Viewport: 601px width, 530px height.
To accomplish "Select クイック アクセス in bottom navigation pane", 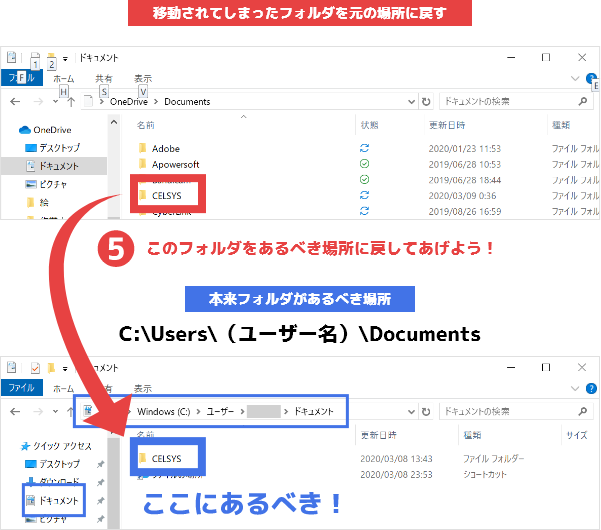I will (x=56, y=446).
